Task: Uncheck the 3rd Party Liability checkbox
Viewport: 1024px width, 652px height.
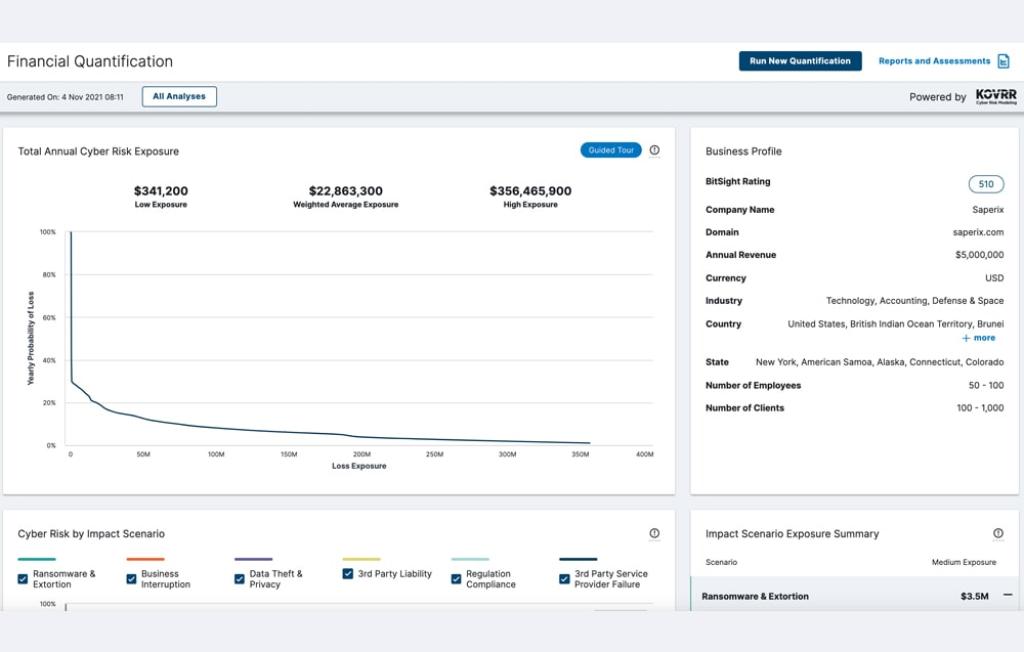Action: click(348, 574)
